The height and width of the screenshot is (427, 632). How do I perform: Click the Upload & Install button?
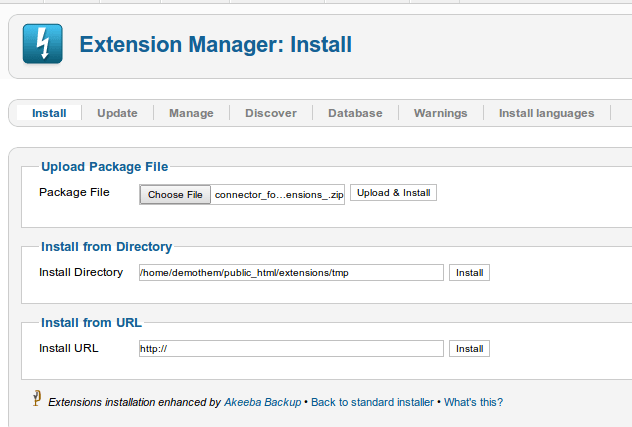click(x=393, y=193)
